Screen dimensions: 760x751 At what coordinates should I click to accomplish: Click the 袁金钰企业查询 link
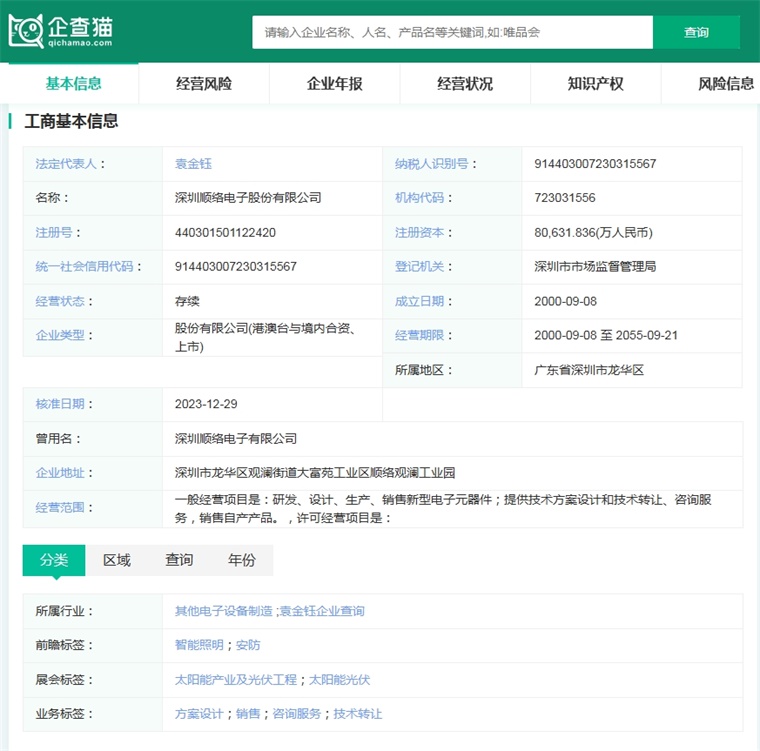(x=322, y=611)
